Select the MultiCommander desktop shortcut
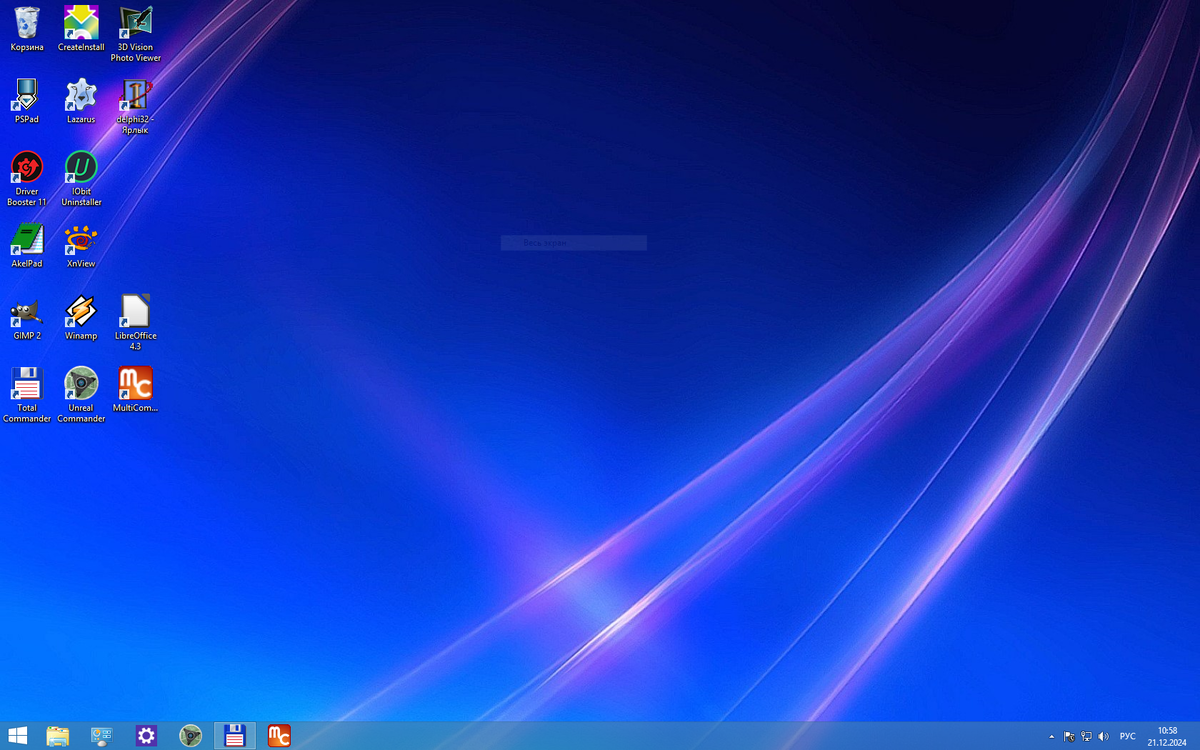This screenshot has width=1200, height=750. click(x=135, y=389)
